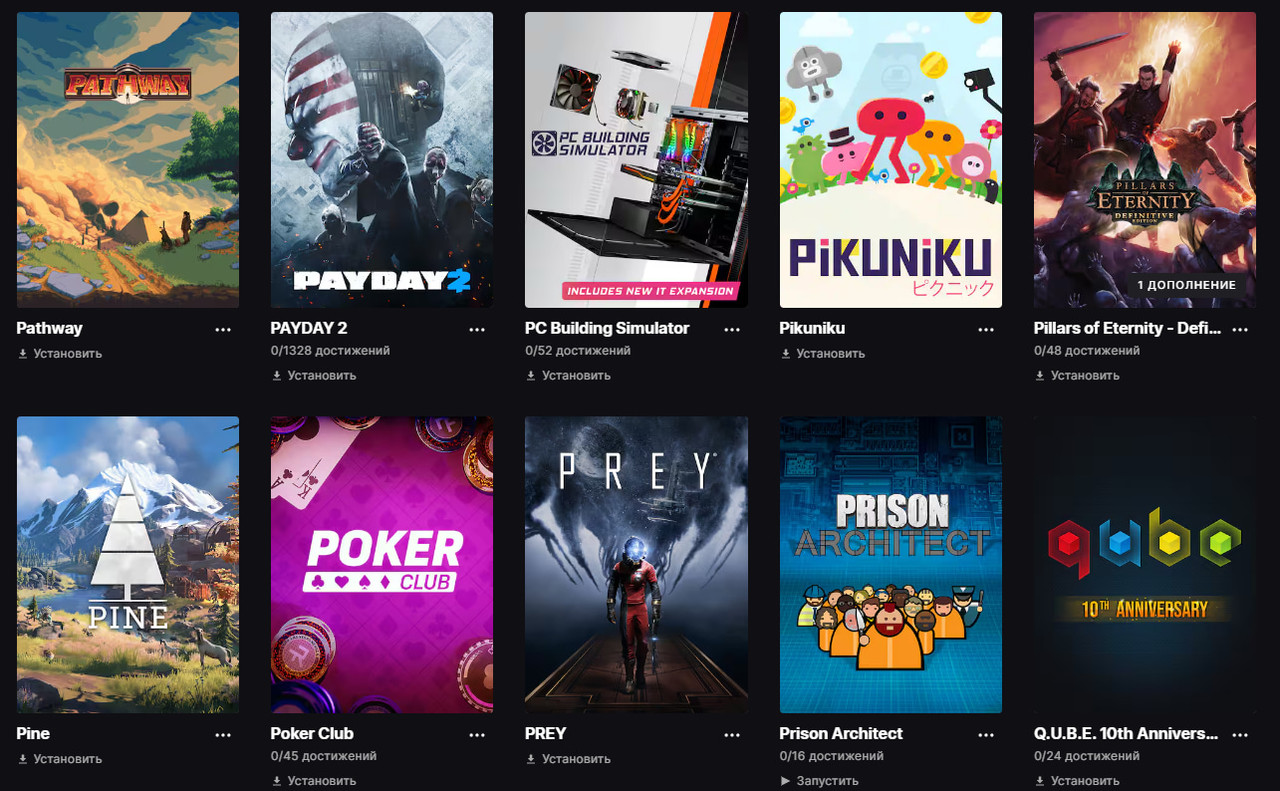This screenshot has width=1280, height=791.
Task: Select the Pine game cover thumbnail
Action: point(128,565)
